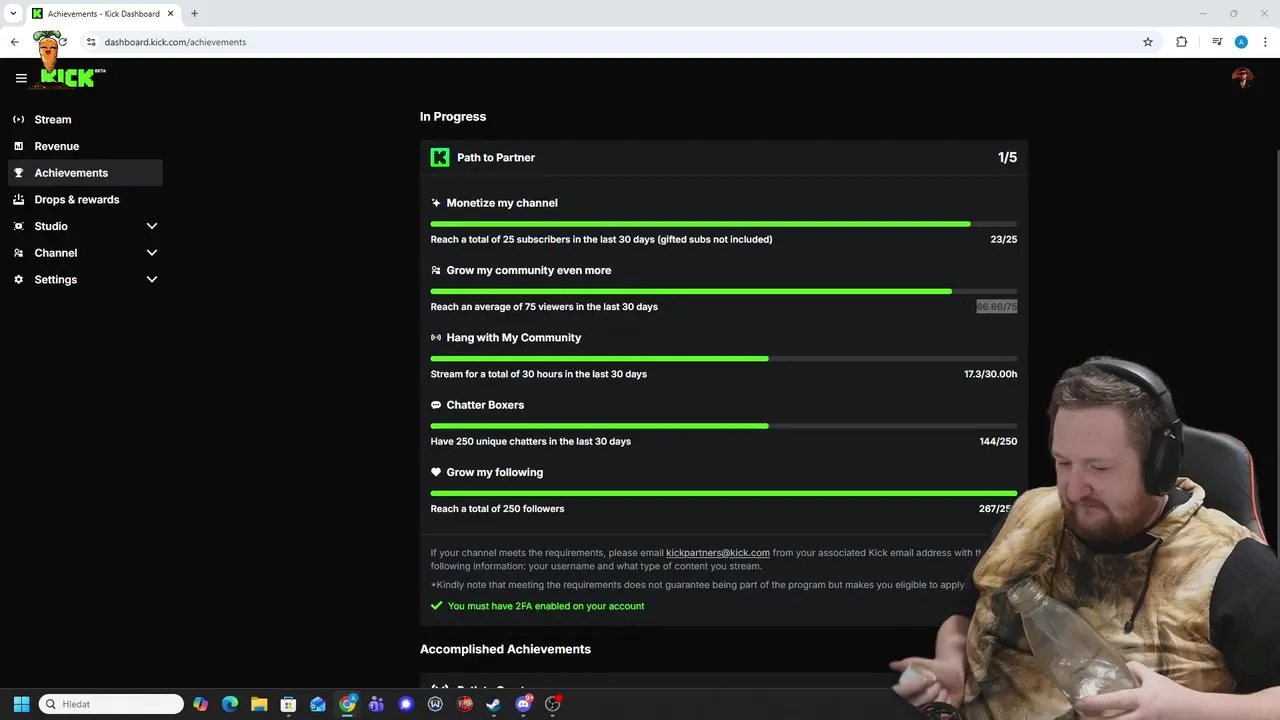Open the Chrome three-dot menu
Viewport: 1280px width, 720px height.
pyautogui.click(x=1265, y=42)
